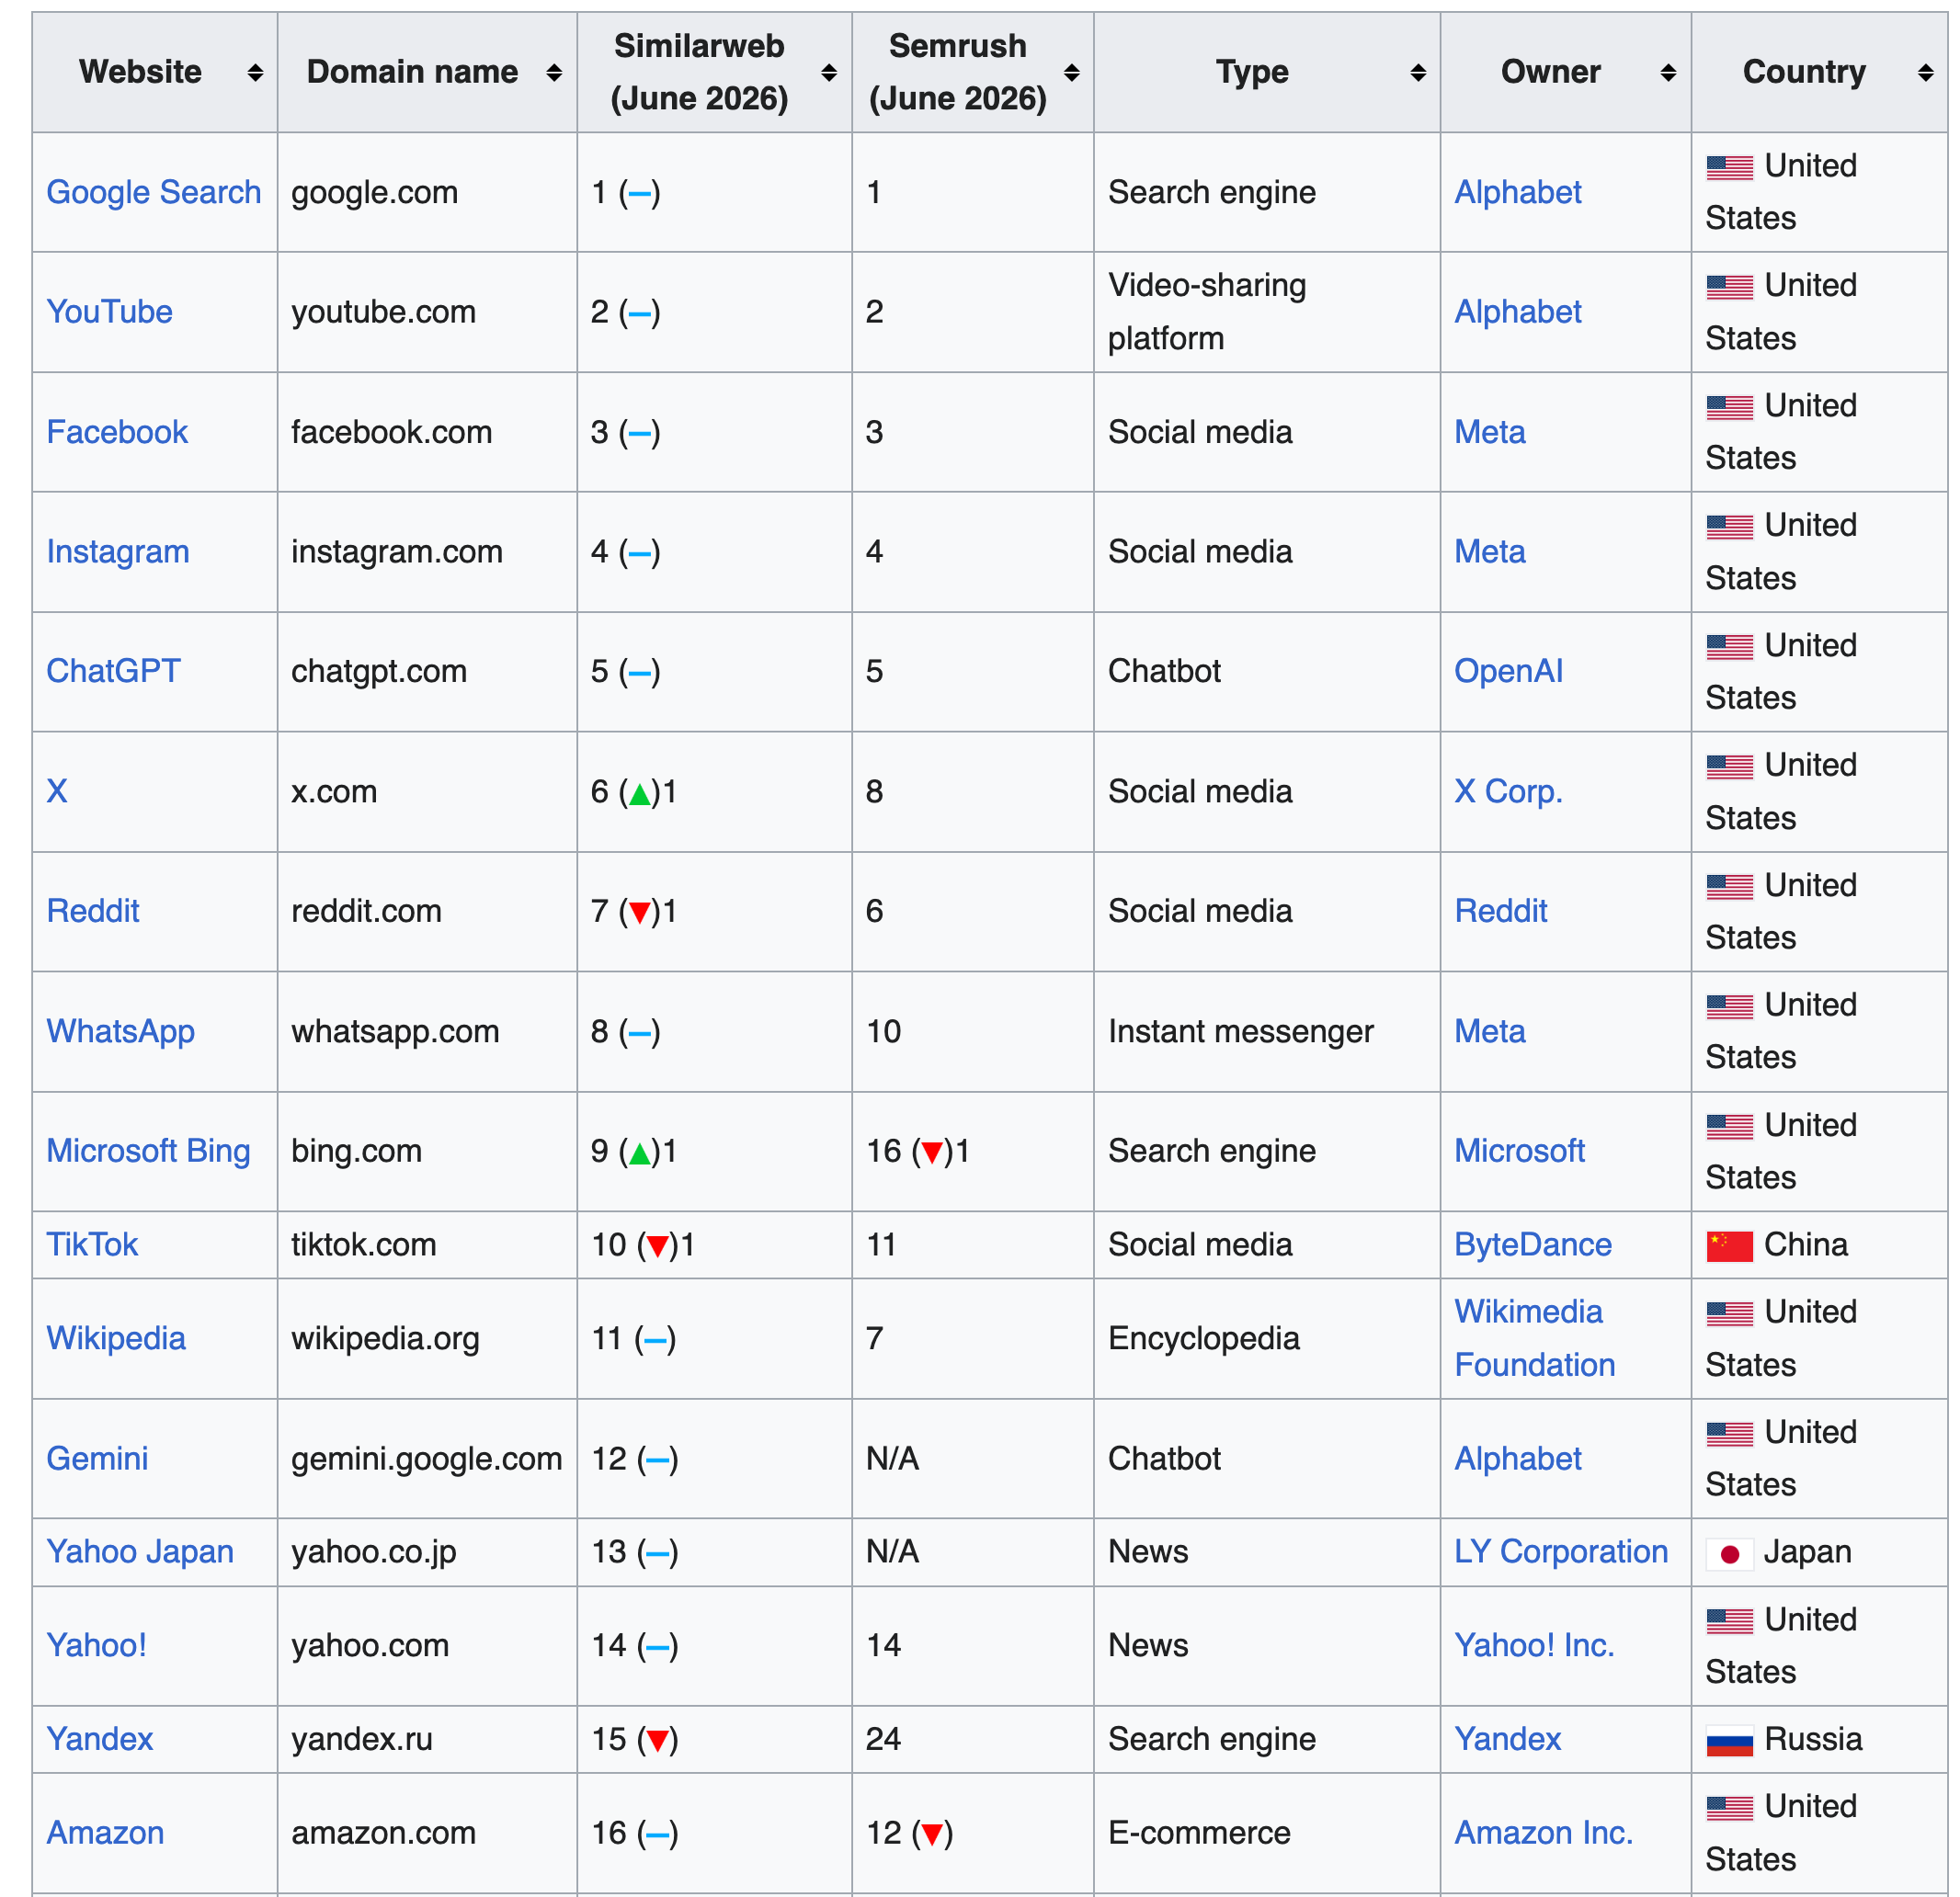Sort table by Website column arrows

click(x=255, y=72)
